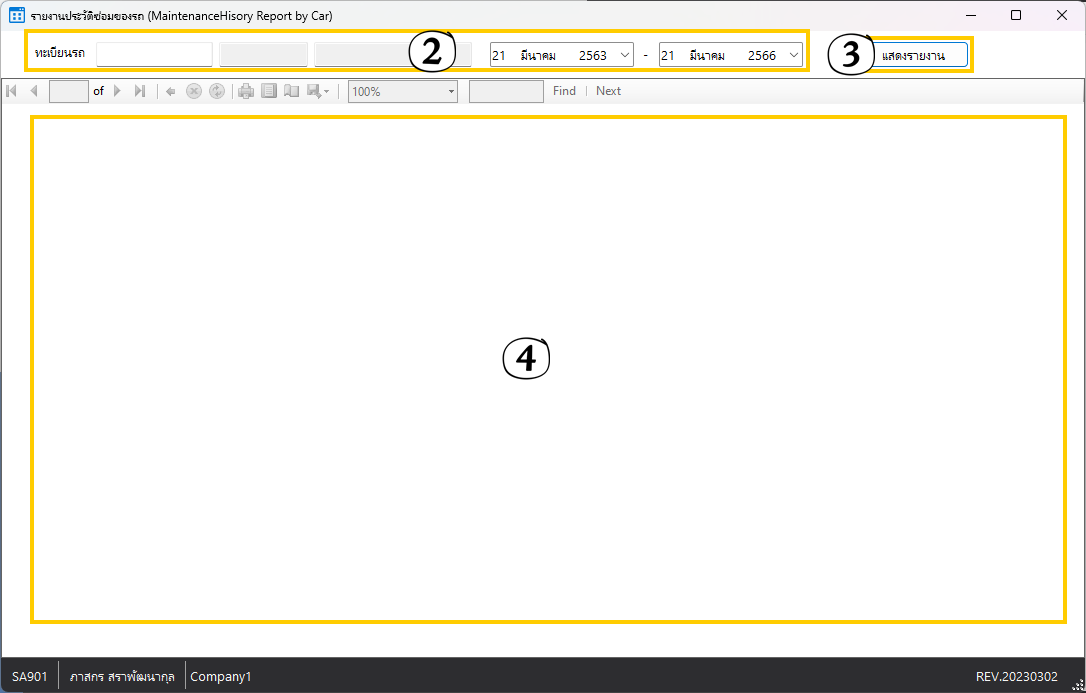Click the แสดงรายงาน button
Image resolution: width=1086 pixels, height=693 pixels.
coord(918,55)
